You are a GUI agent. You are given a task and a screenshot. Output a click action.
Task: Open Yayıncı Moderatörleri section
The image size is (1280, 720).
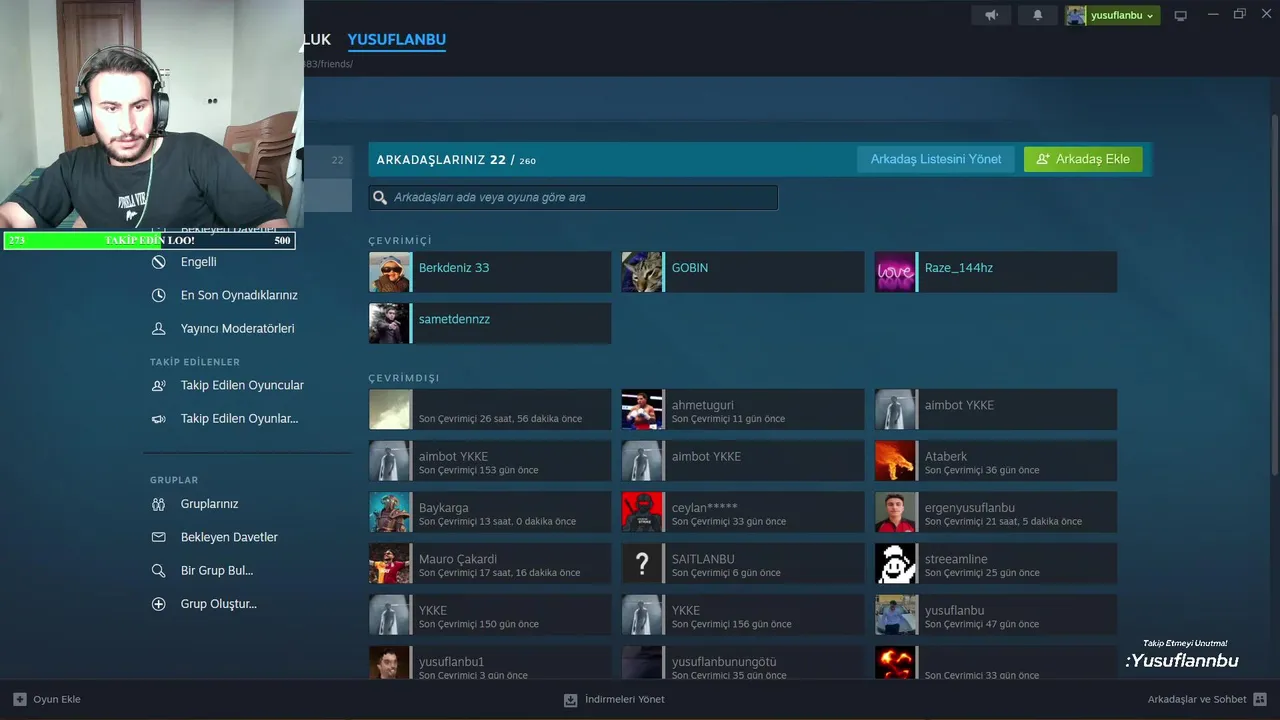point(237,328)
